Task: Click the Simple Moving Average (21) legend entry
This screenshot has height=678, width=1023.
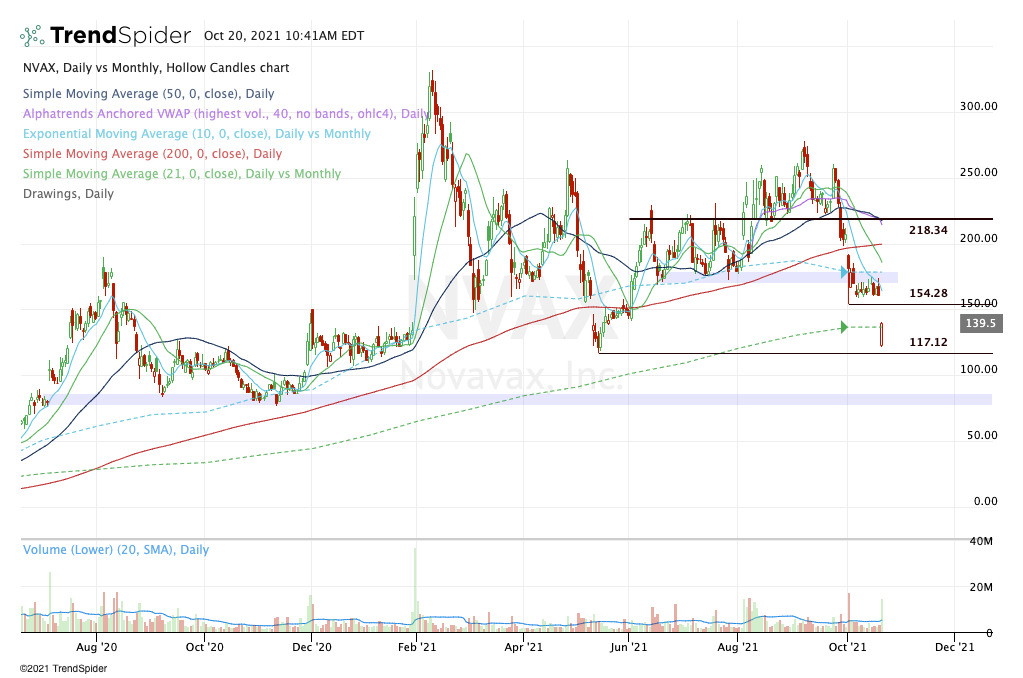Action: (x=180, y=174)
